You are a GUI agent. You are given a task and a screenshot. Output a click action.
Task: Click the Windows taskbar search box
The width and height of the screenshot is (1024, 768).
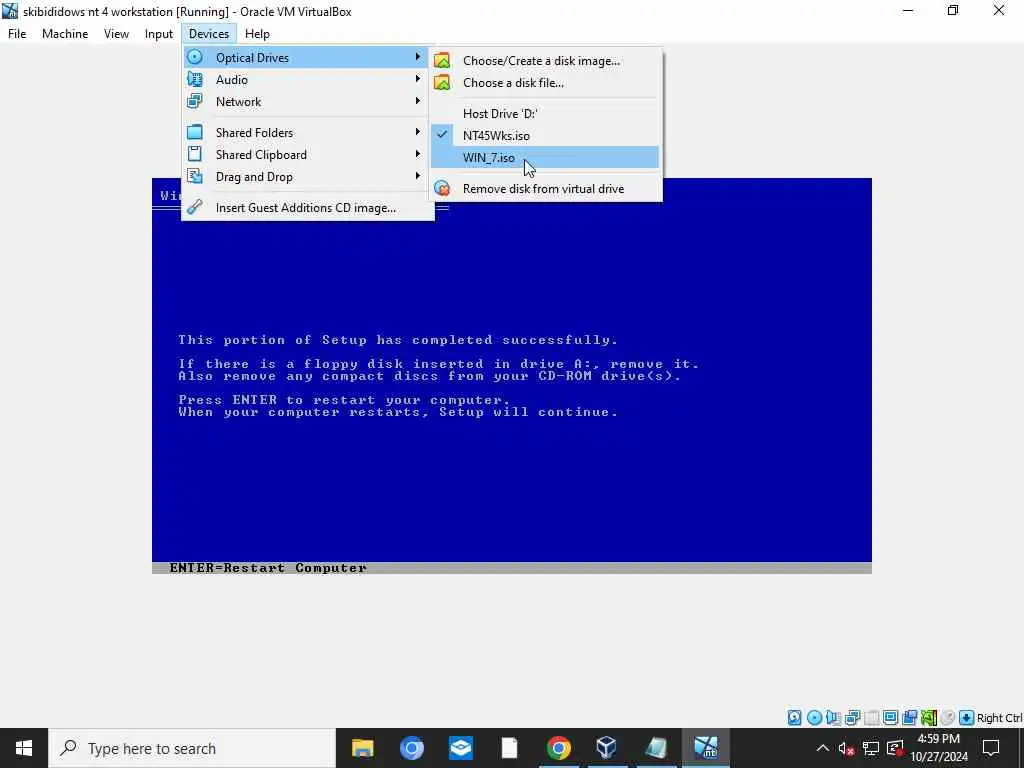(192, 748)
